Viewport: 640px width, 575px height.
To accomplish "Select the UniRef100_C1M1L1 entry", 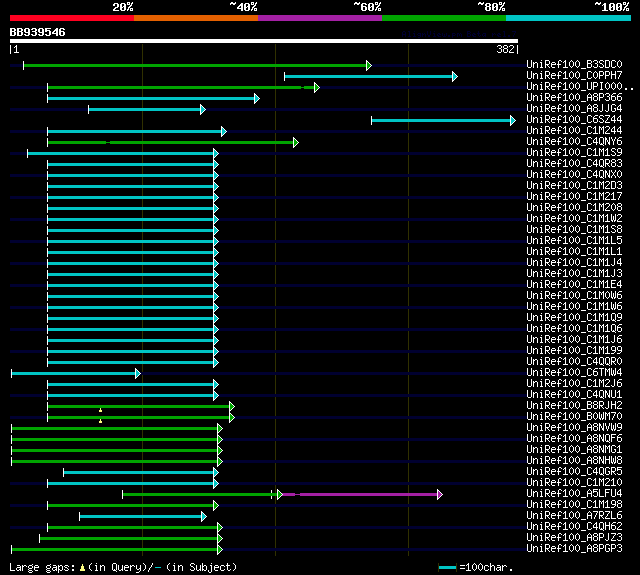I will point(574,252).
